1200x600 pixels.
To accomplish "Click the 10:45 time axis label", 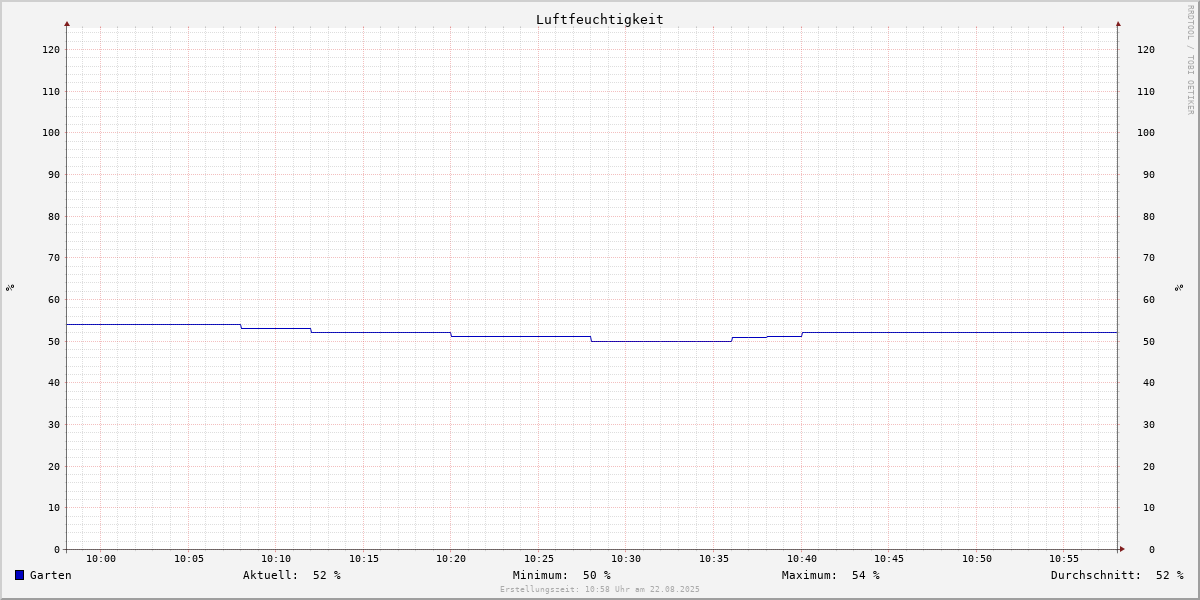I will tap(889, 558).
